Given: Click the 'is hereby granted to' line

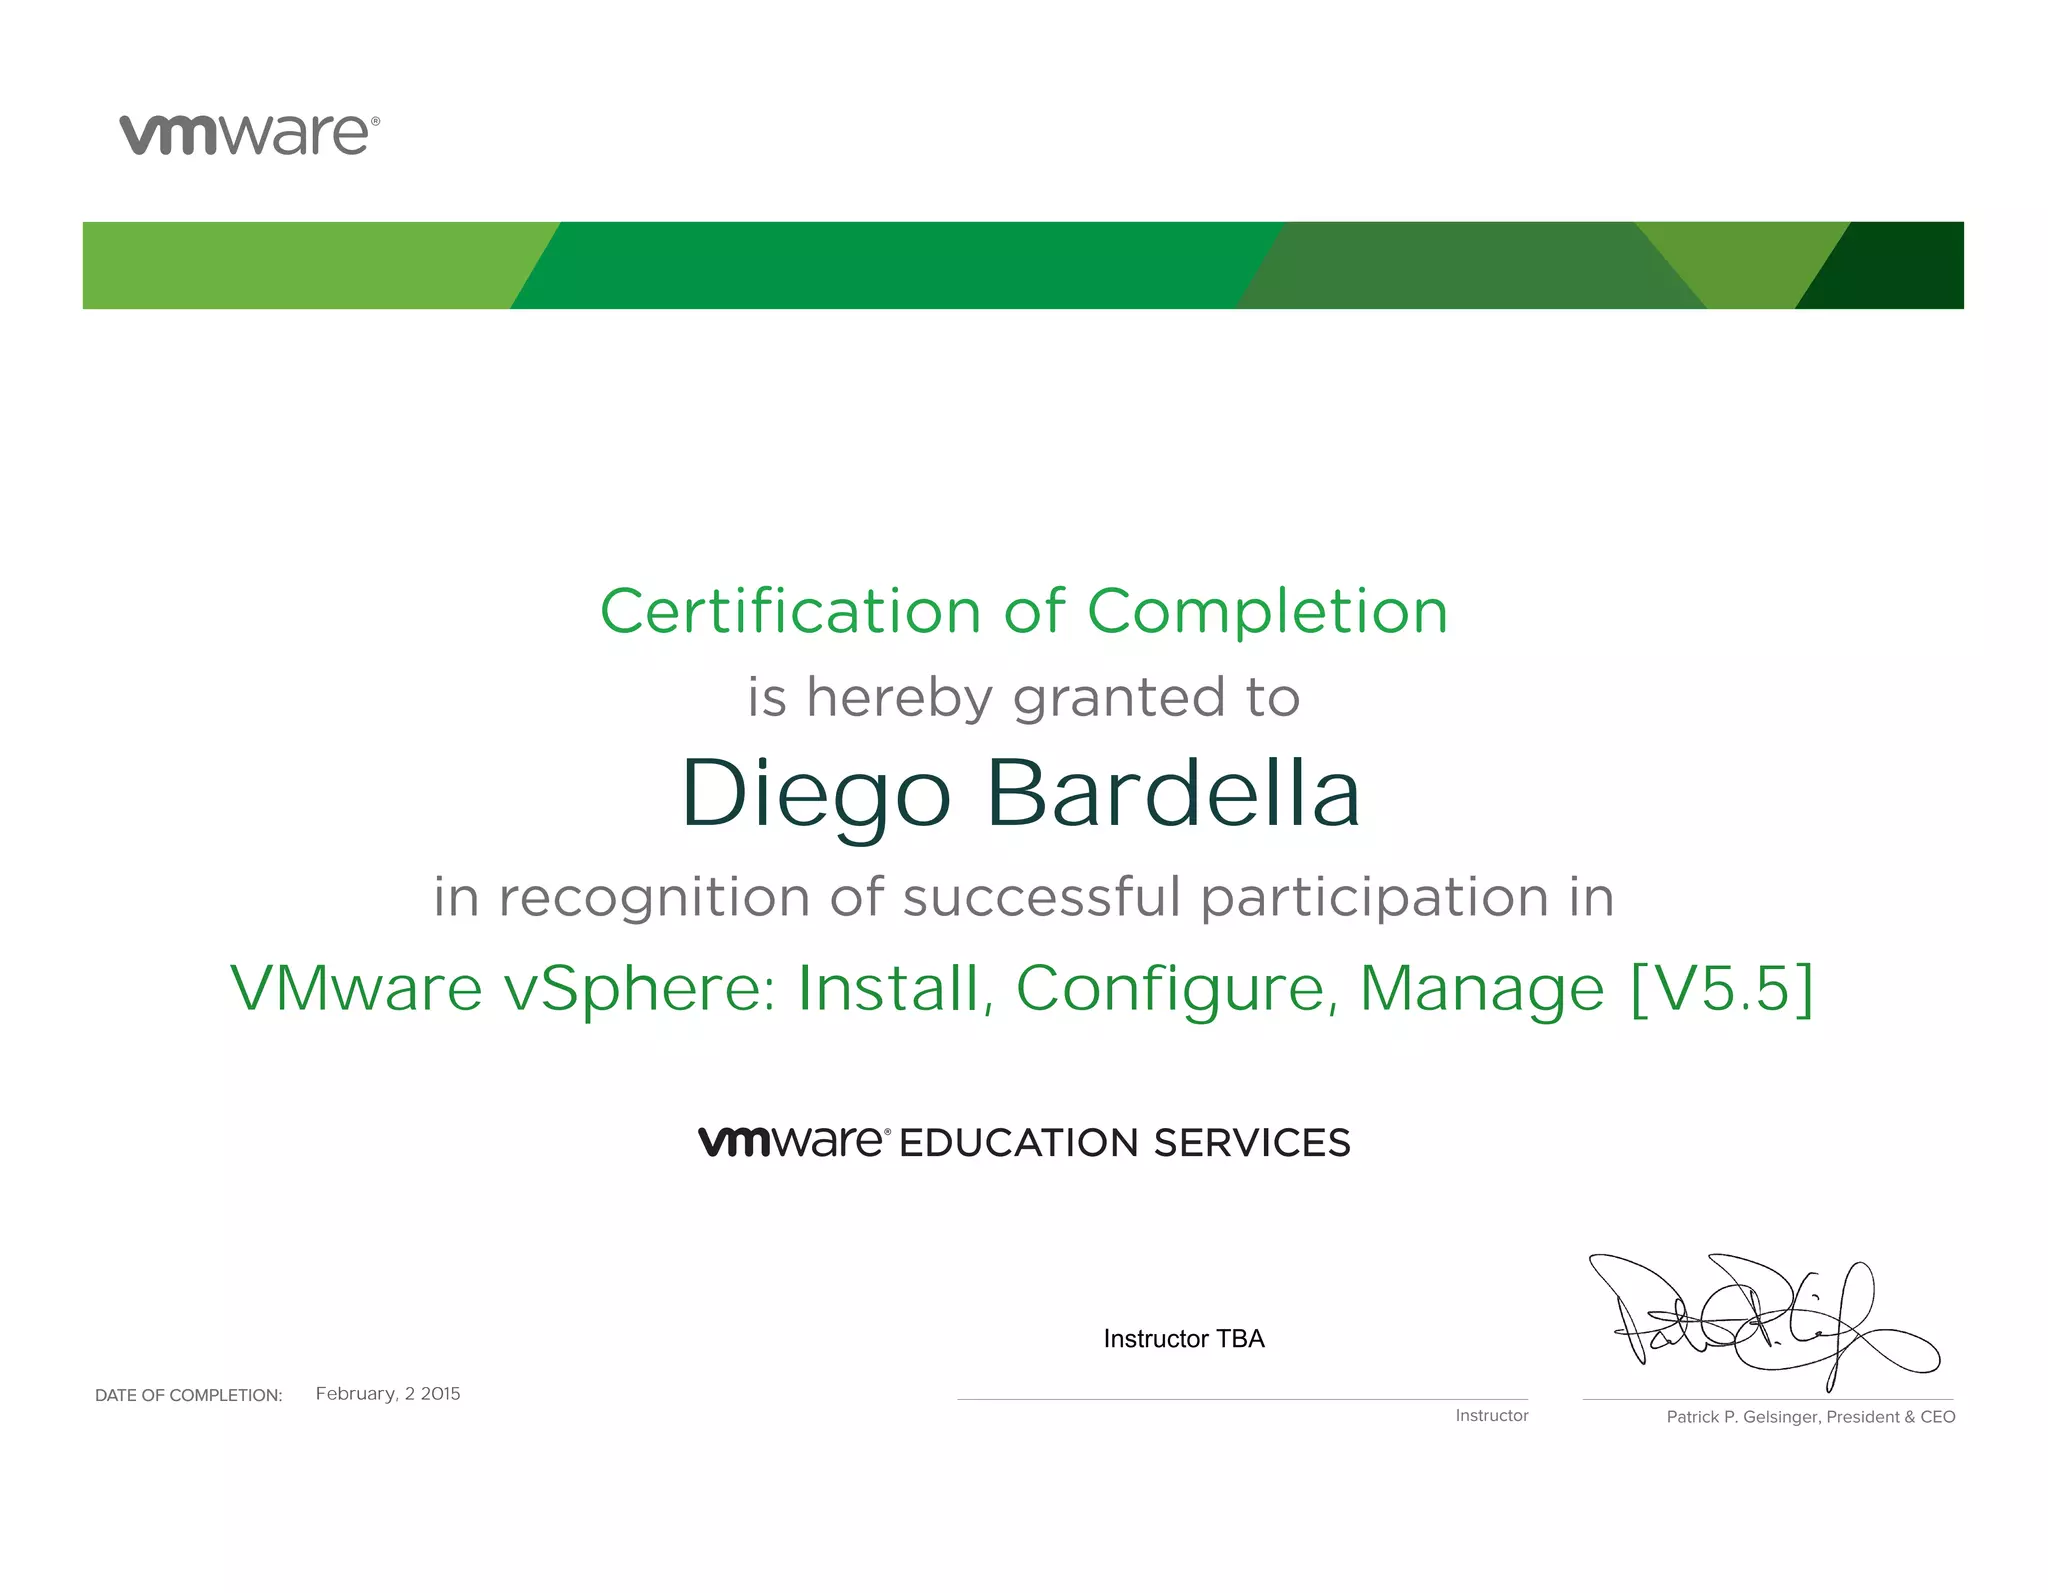Looking at the screenshot, I should [x=1023, y=697].
